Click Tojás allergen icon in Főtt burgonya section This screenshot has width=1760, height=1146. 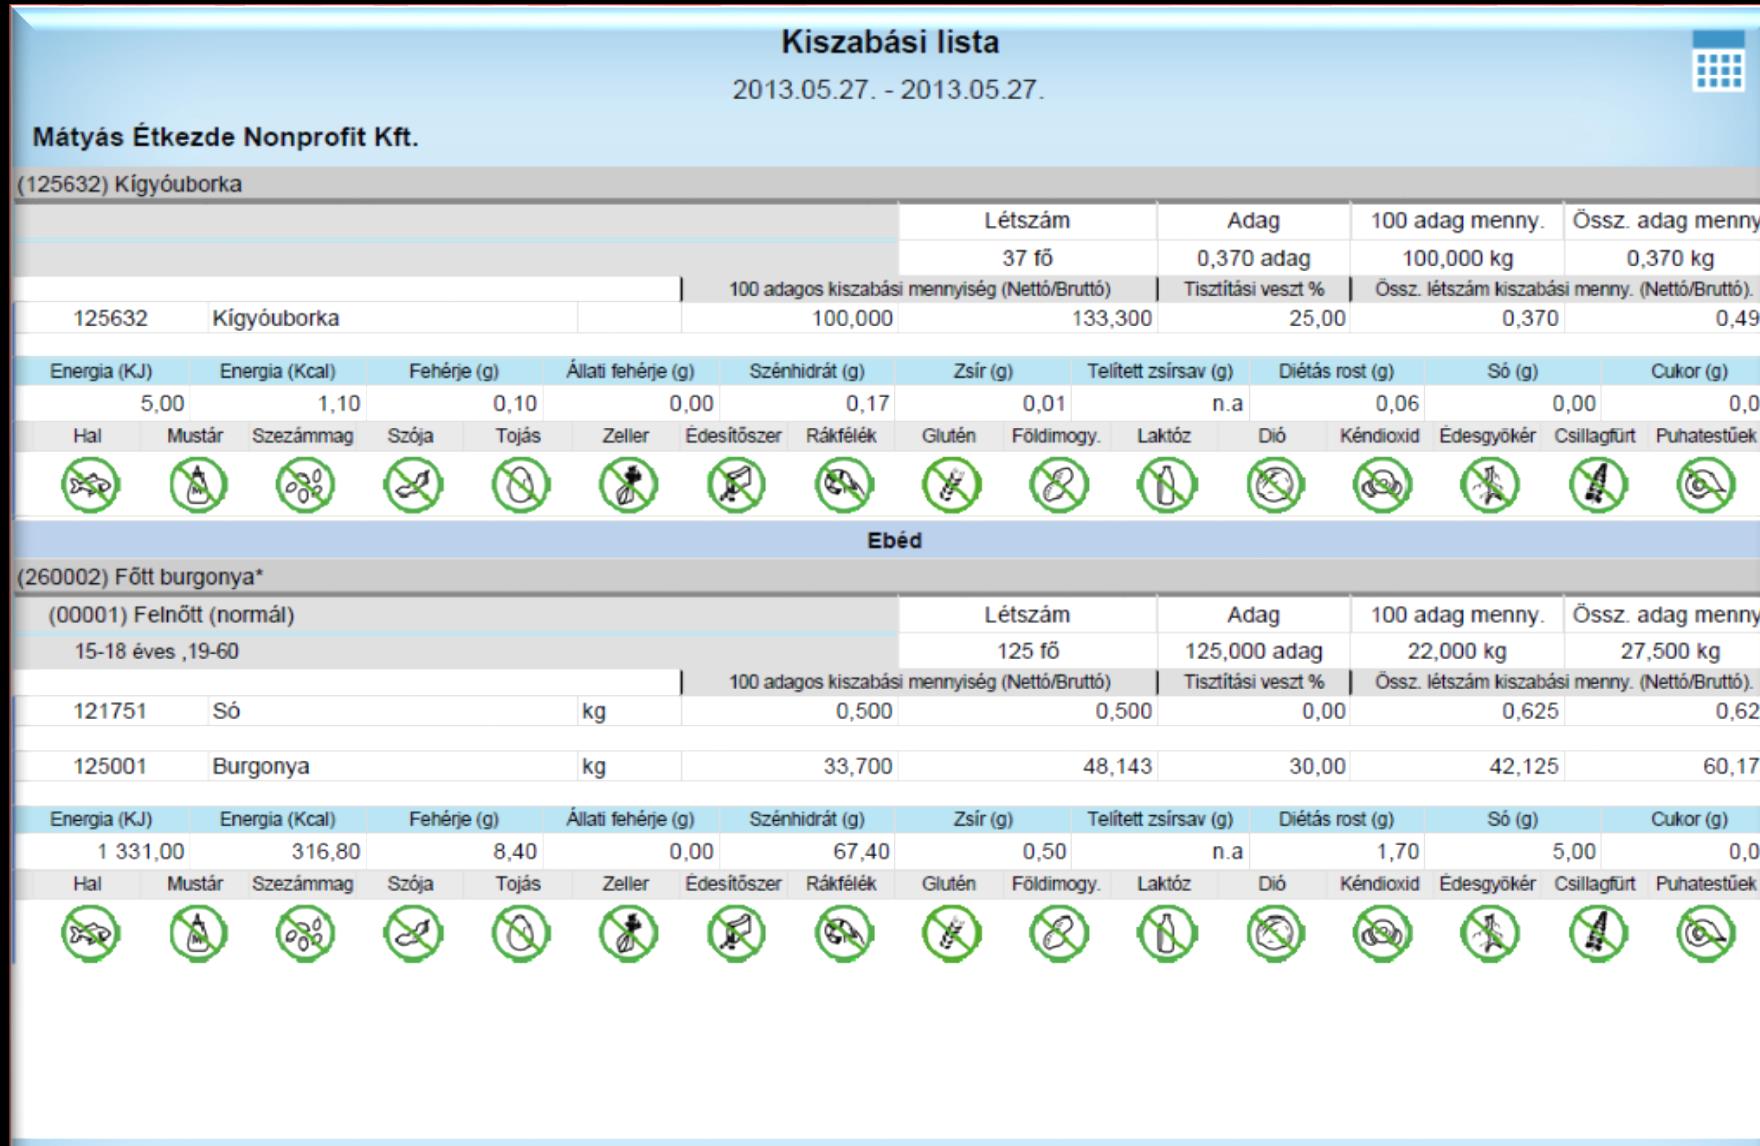point(520,934)
